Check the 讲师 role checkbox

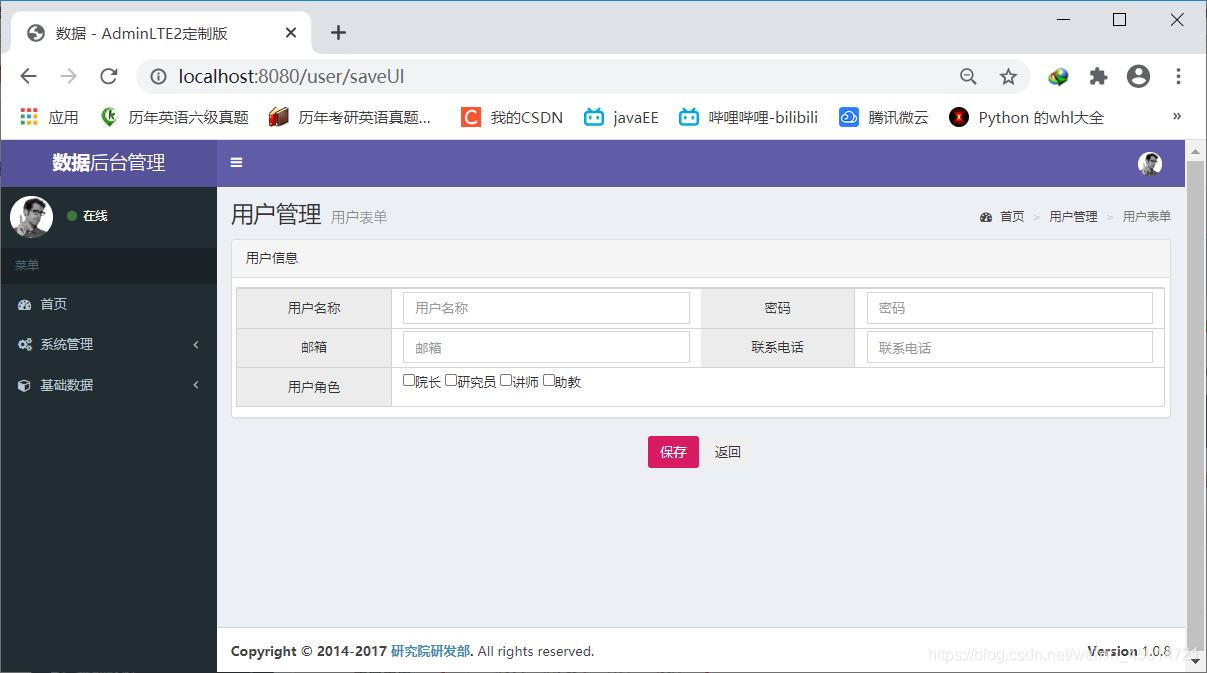pyautogui.click(x=506, y=380)
